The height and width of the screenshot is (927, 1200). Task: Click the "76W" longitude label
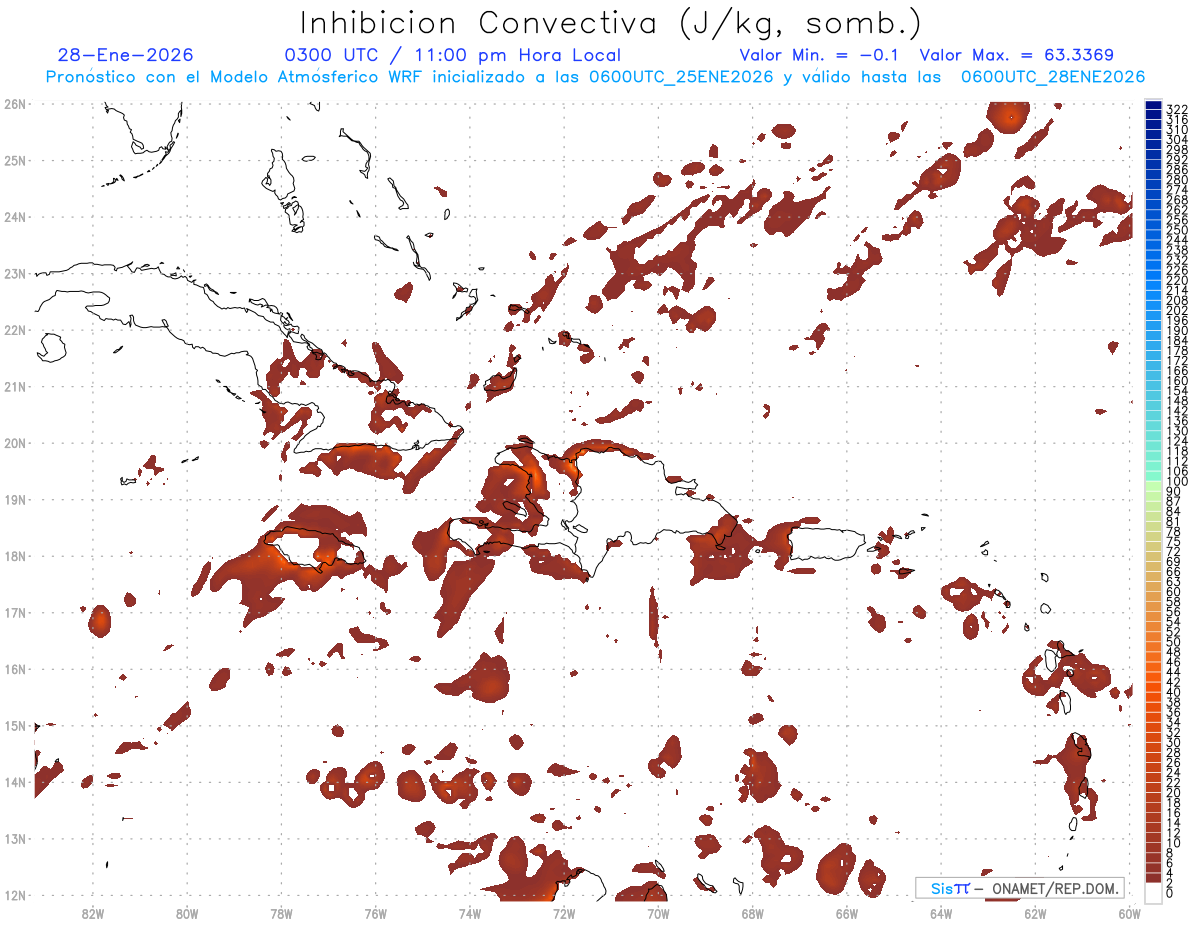pyautogui.click(x=376, y=913)
